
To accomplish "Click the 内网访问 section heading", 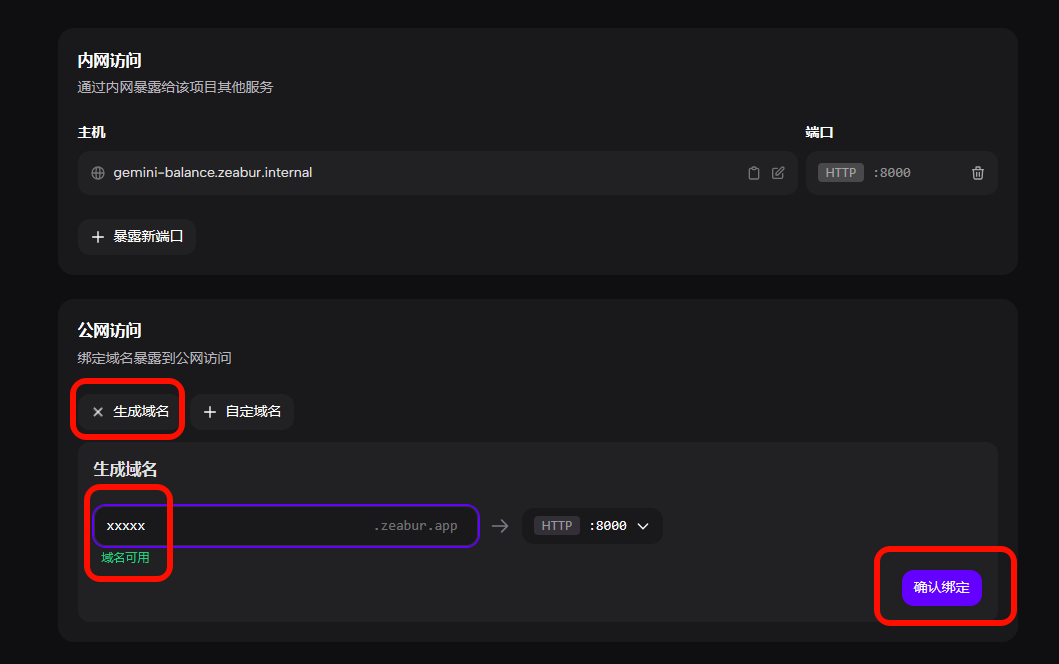I will [109, 62].
